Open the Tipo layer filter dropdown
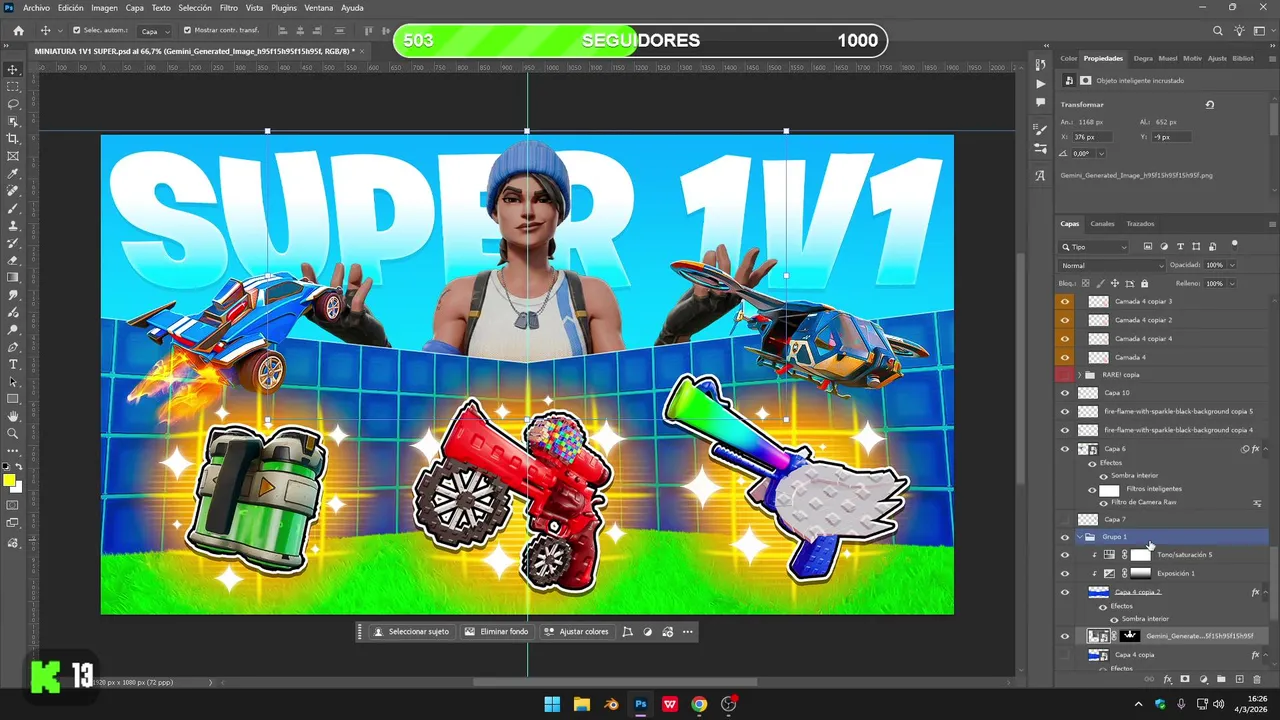Screen dimensions: 1280x720 click(x=1094, y=247)
